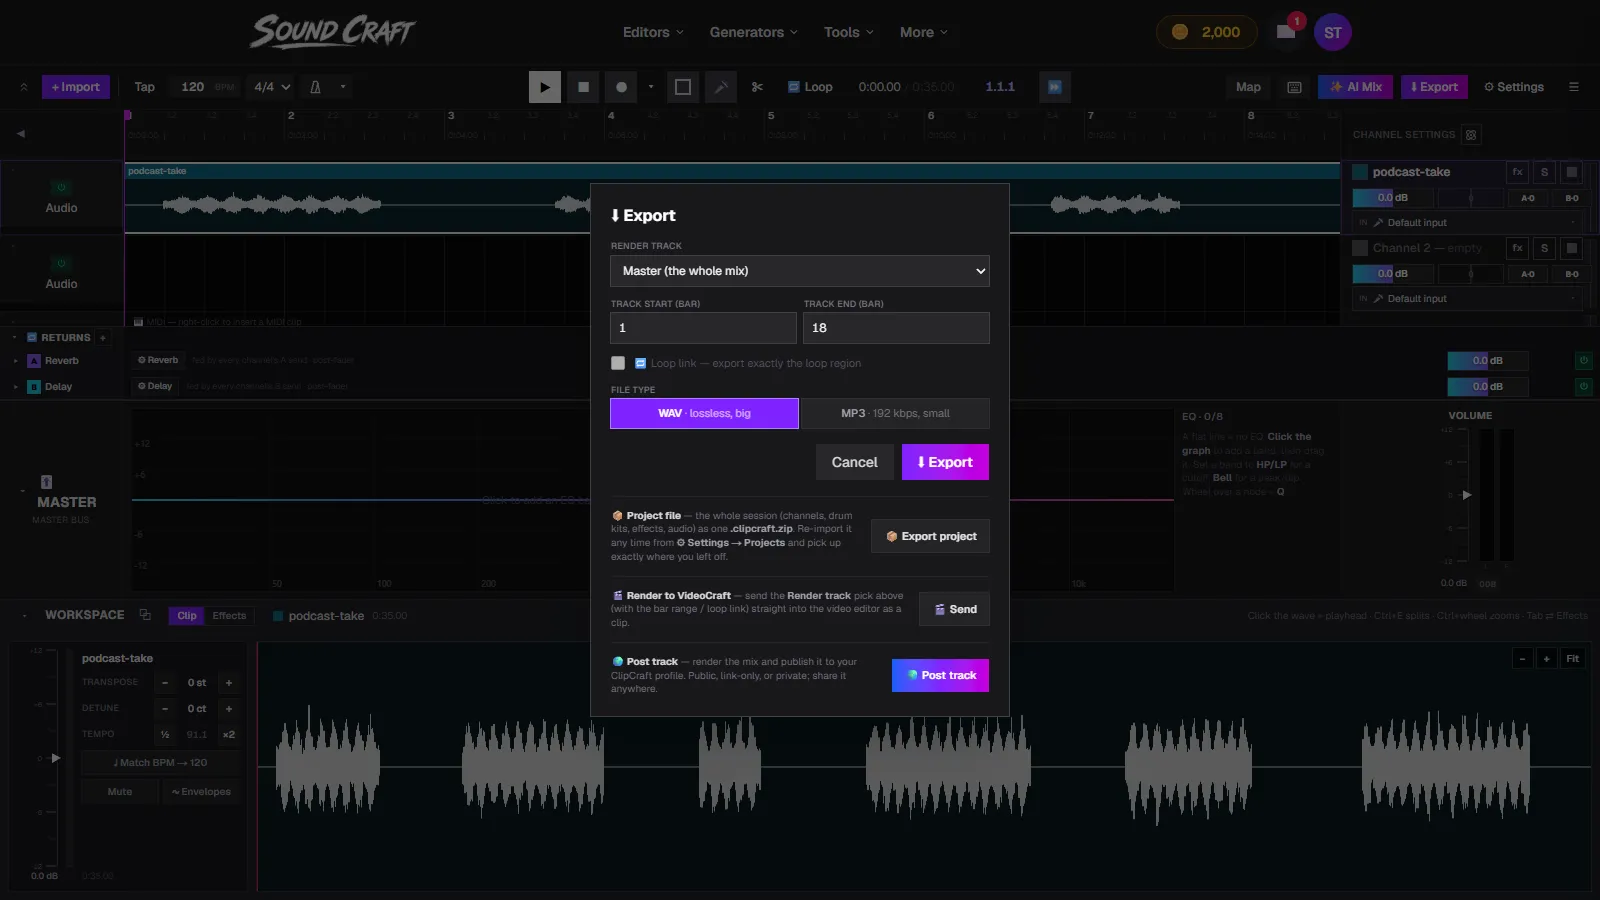Viewport: 1600px width, 900px height.
Task: Click the Import button
Action: pyautogui.click(x=75, y=87)
